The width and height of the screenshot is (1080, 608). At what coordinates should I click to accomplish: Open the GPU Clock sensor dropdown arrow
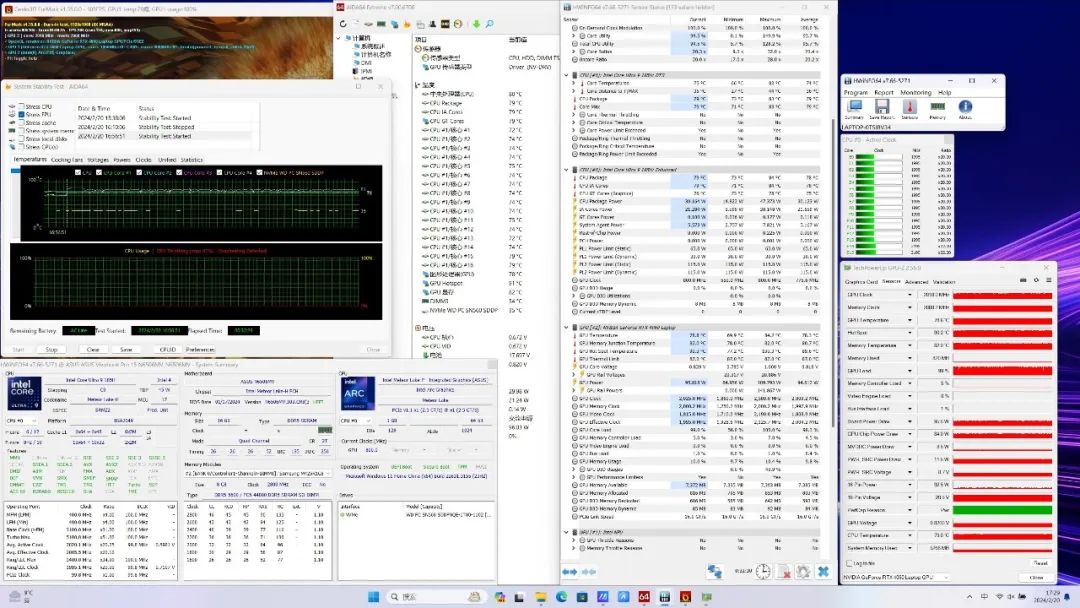910,295
